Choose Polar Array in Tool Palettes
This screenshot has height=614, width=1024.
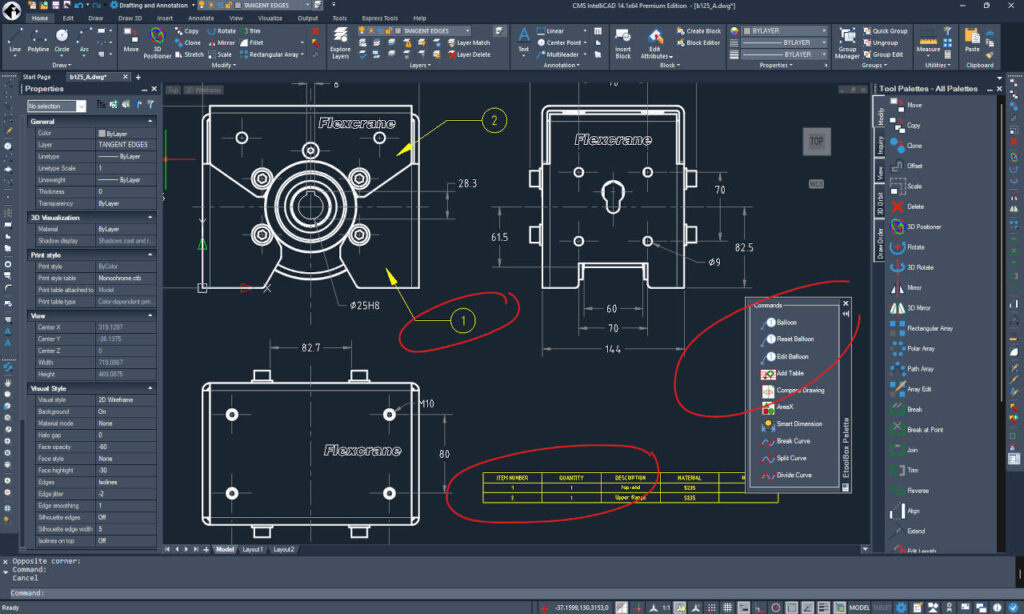tap(912, 348)
